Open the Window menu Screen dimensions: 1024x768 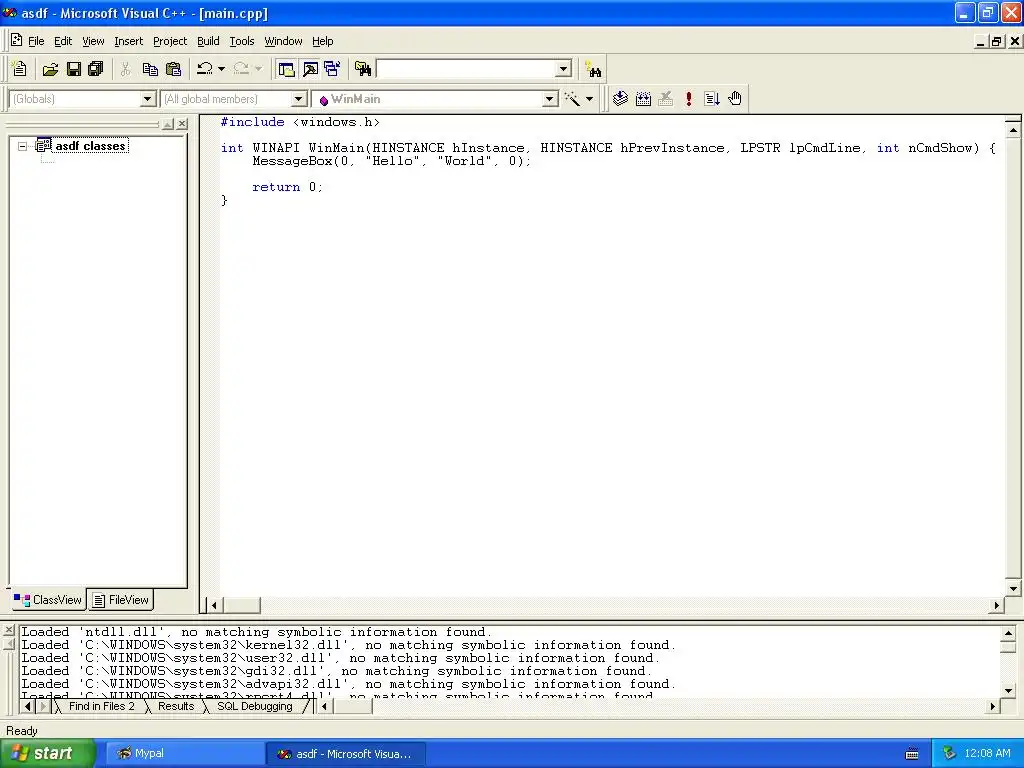(283, 41)
